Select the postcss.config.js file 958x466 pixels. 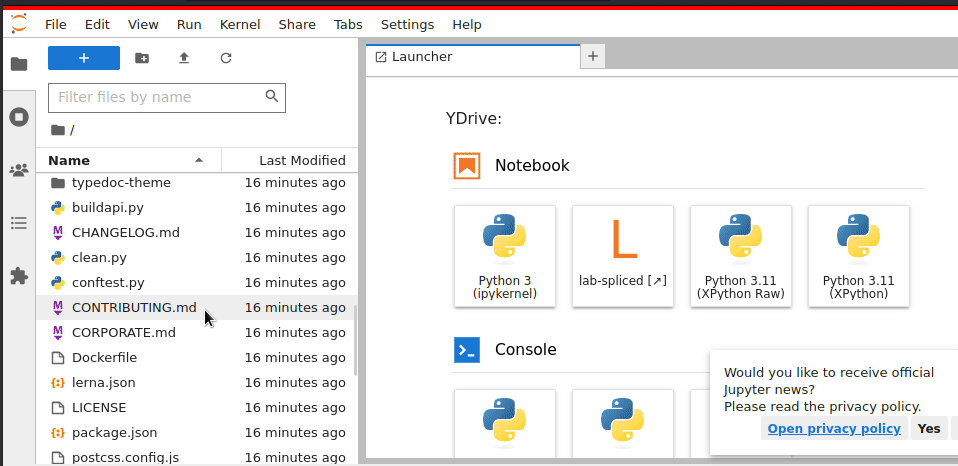197,457
